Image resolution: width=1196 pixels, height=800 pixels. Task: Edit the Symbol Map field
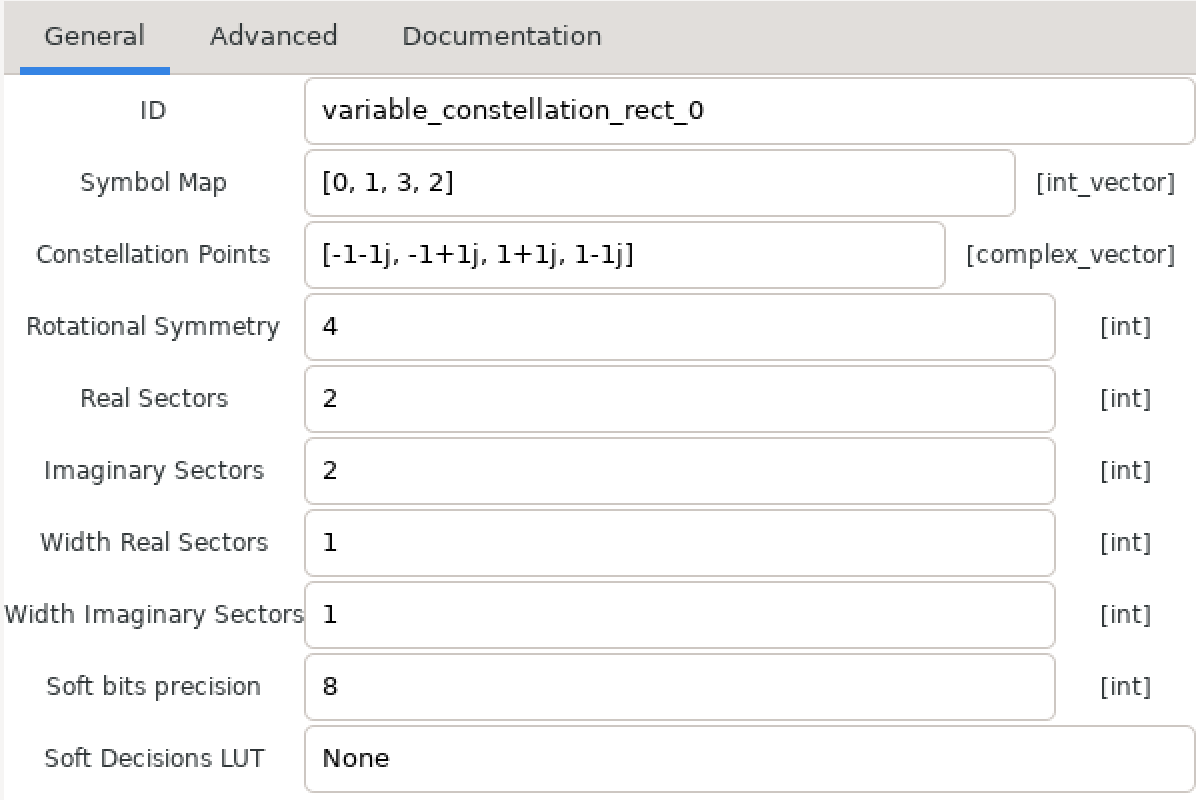[x=660, y=183]
